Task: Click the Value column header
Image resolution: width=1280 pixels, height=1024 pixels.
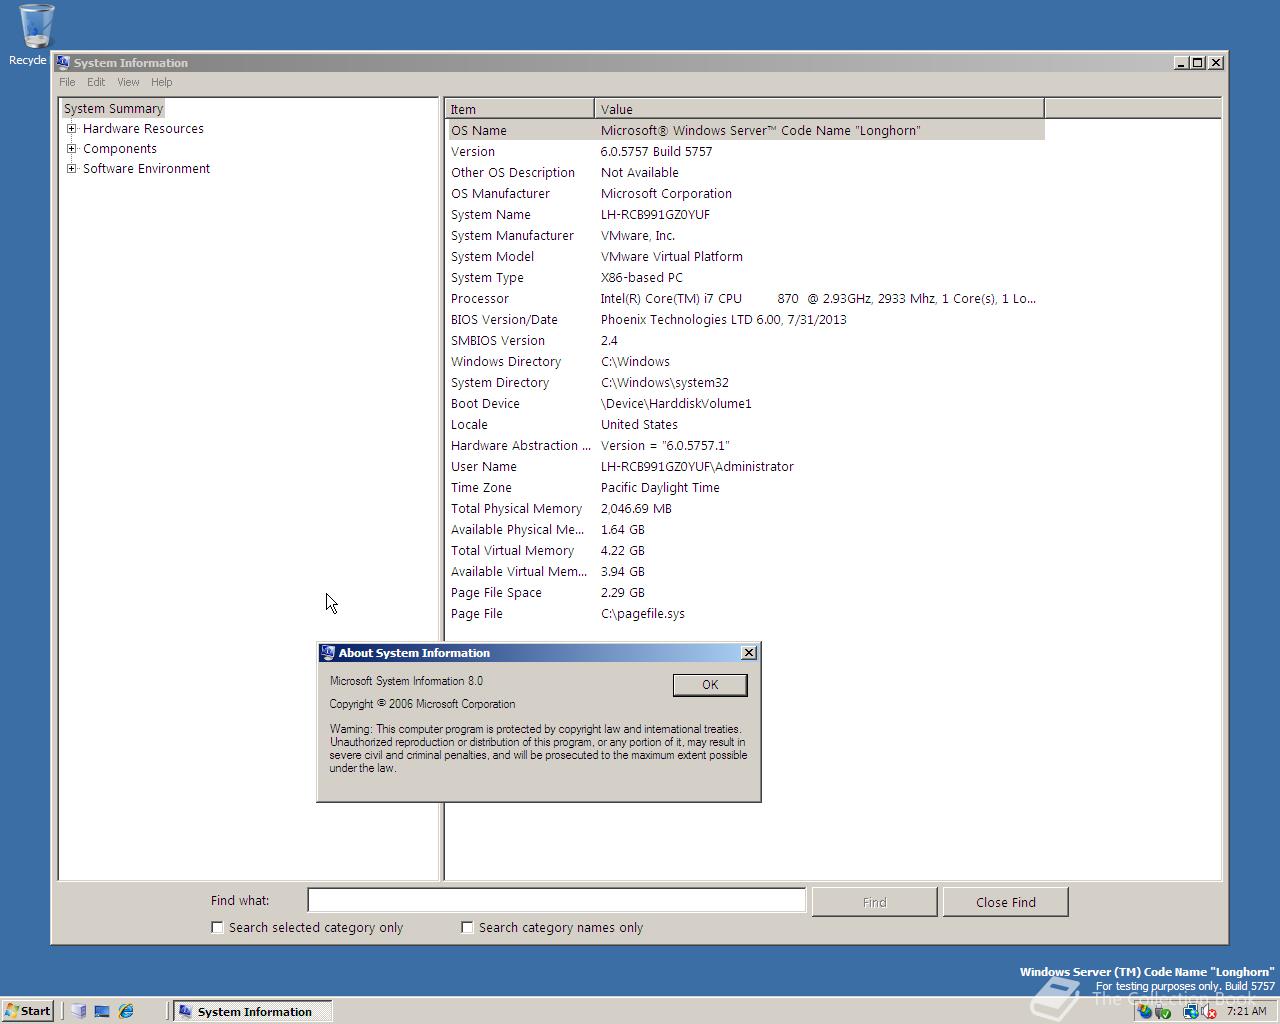Action: coord(819,109)
